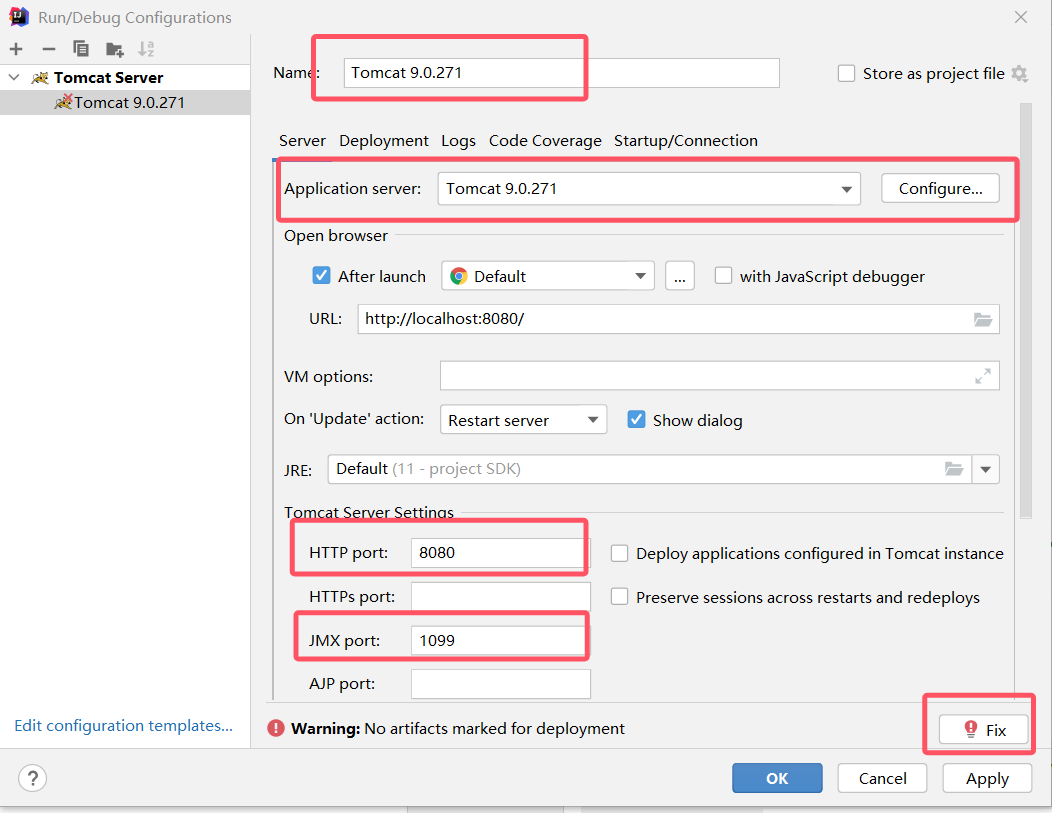Switch to the Code Coverage tab
The image size is (1052, 813).
545,141
